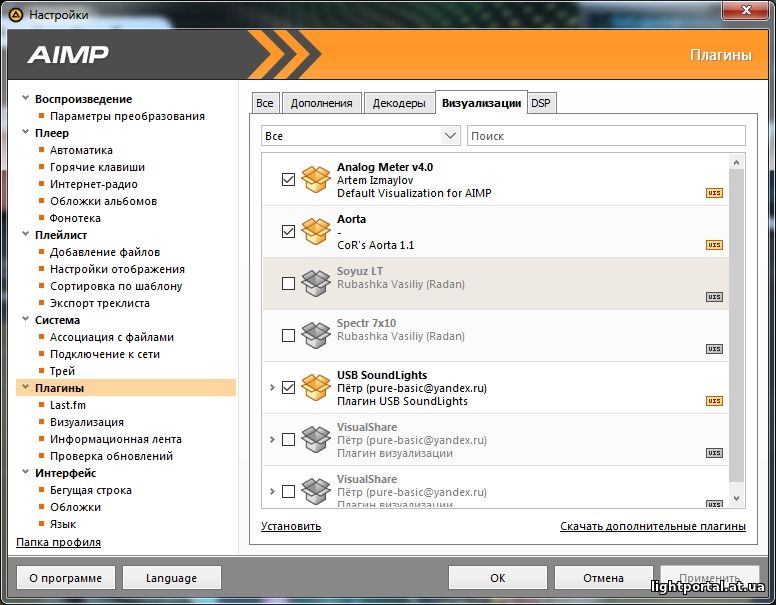Click the plugin list scroll down arrow
Screen dimensions: 776x605
pos(736,499)
